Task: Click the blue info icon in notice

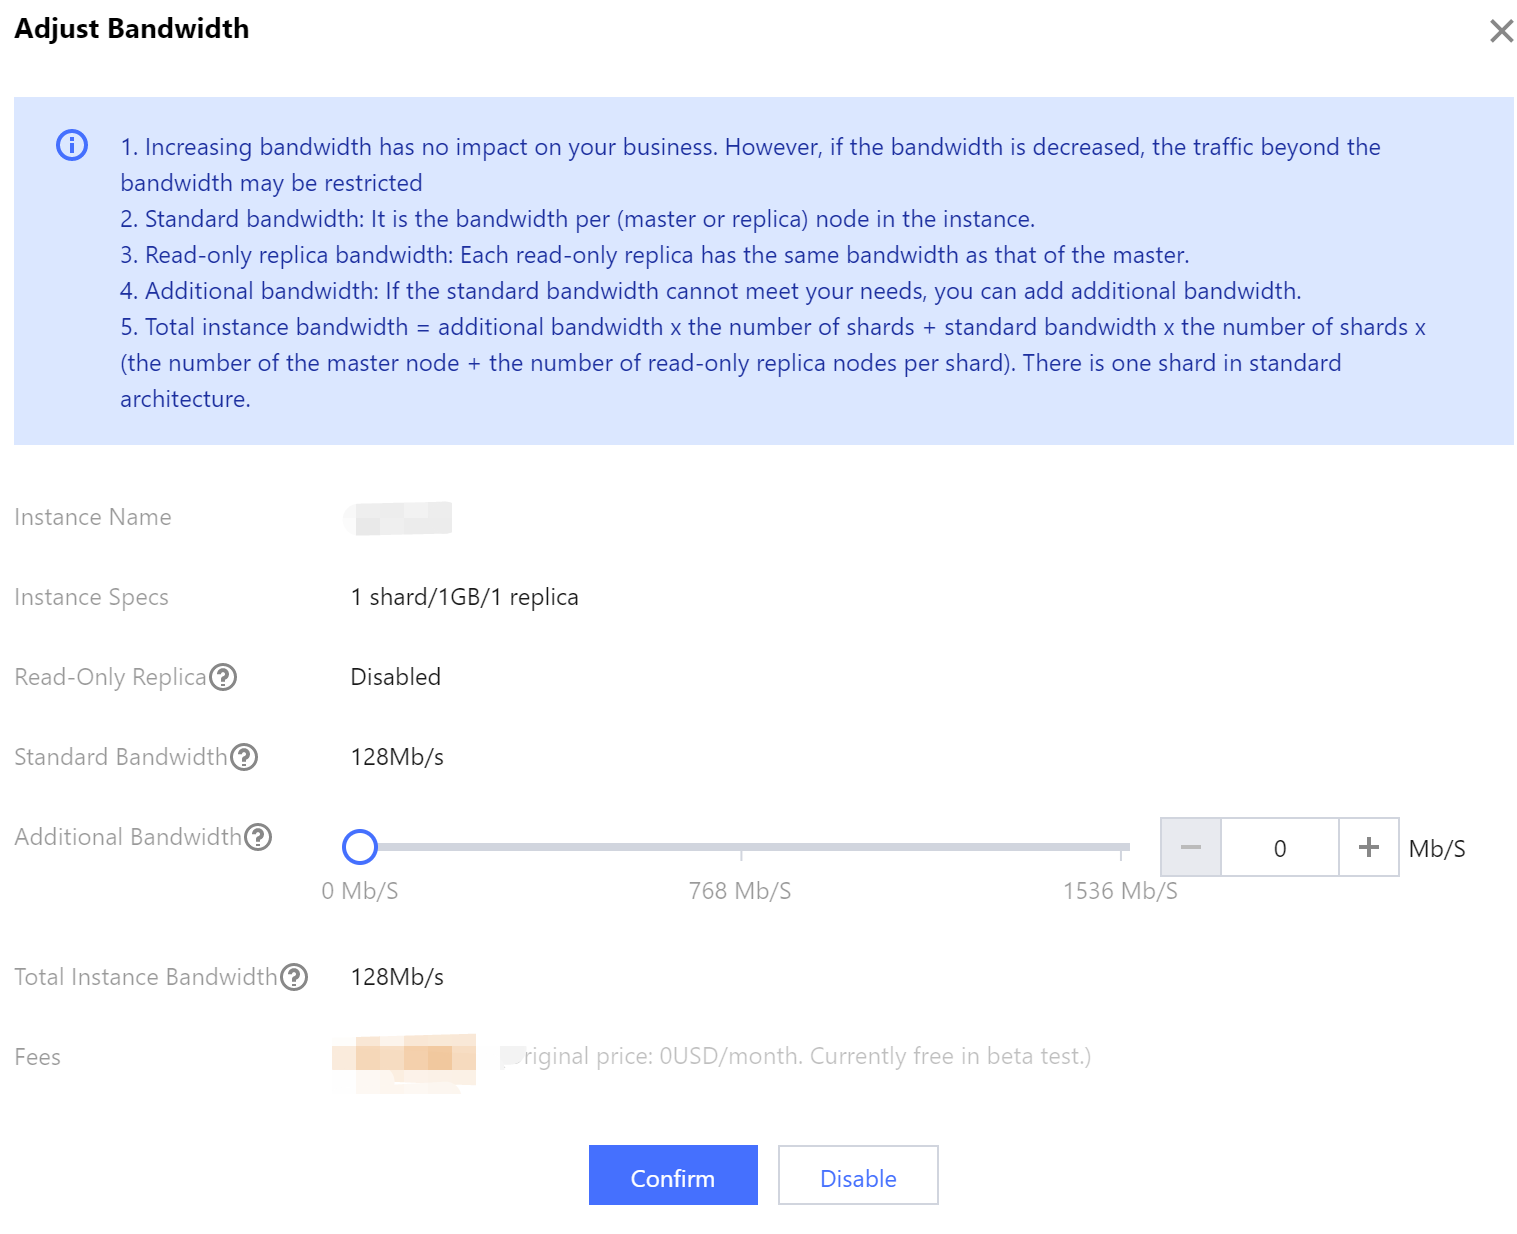Action: [x=72, y=146]
